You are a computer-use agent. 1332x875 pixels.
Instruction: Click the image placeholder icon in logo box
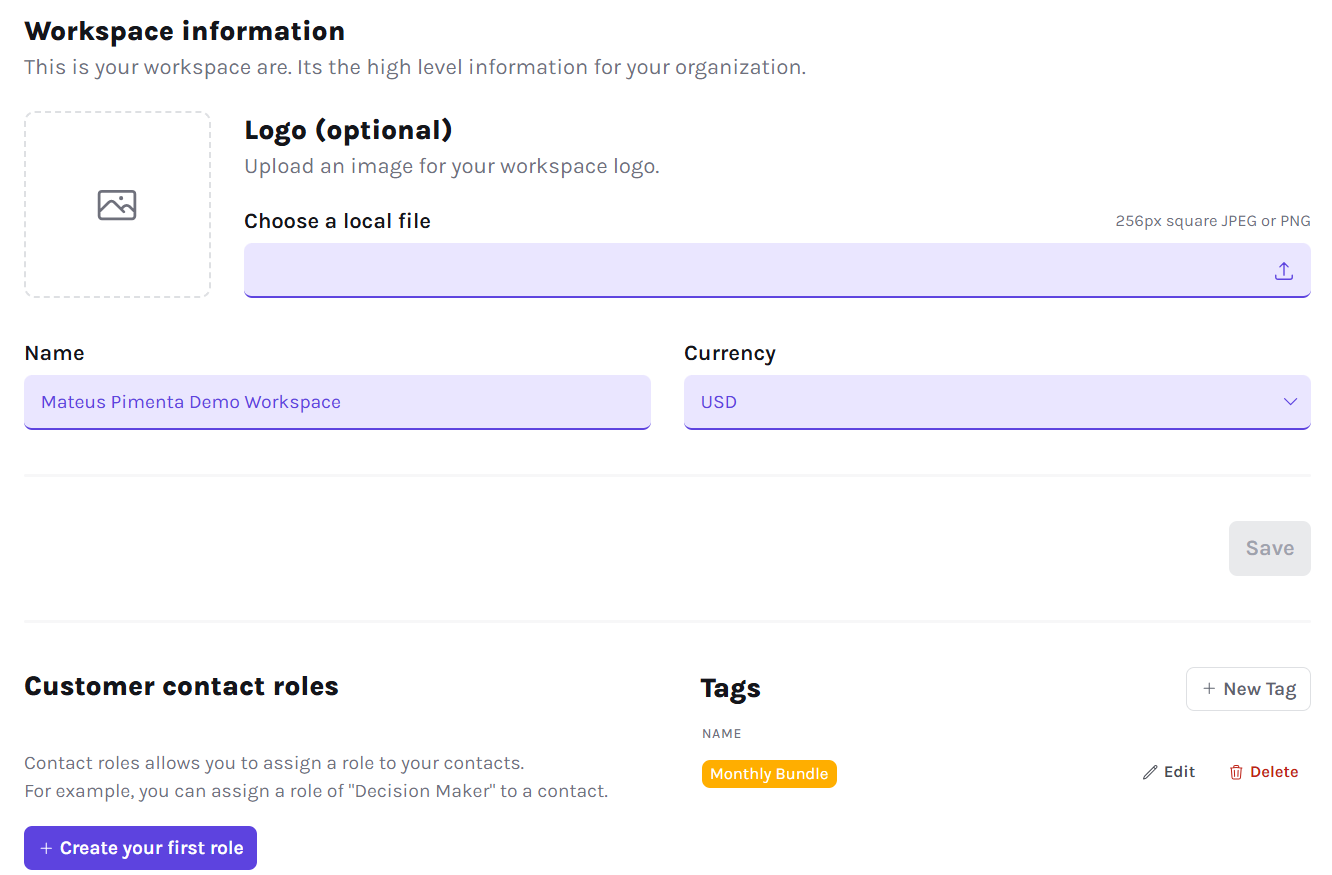point(117,205)
